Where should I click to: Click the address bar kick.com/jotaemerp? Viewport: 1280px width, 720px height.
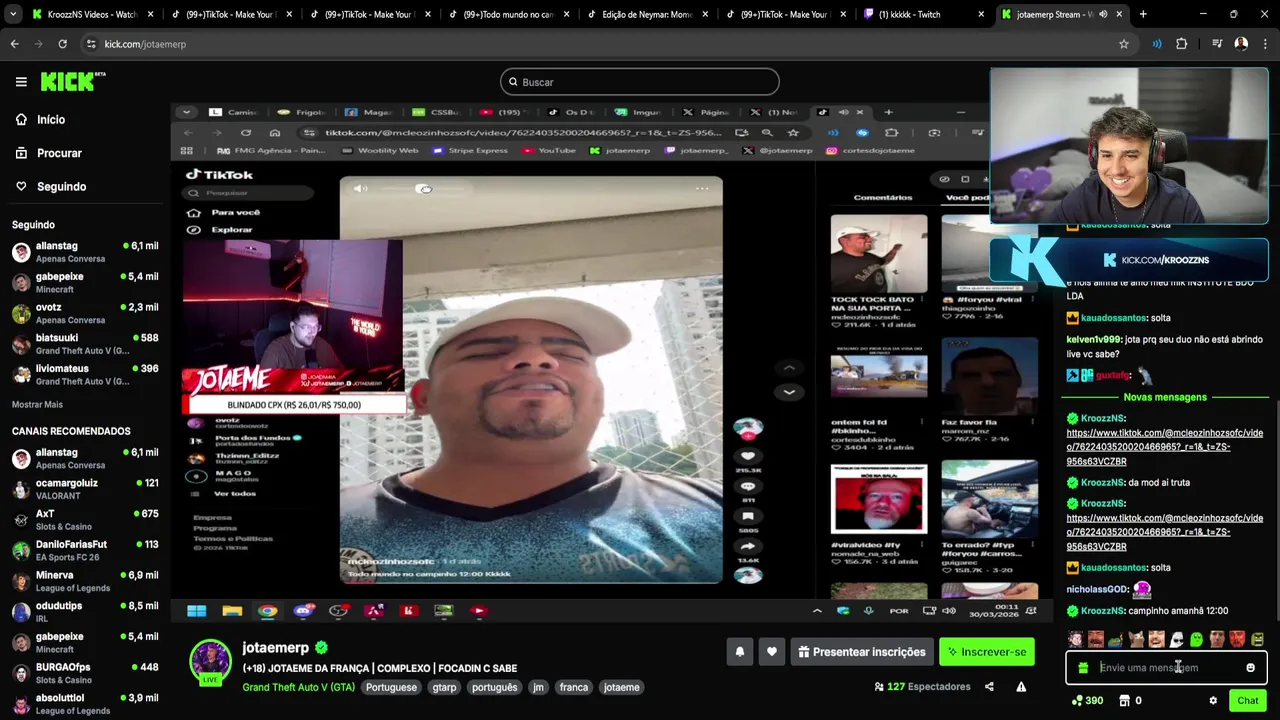145,44
